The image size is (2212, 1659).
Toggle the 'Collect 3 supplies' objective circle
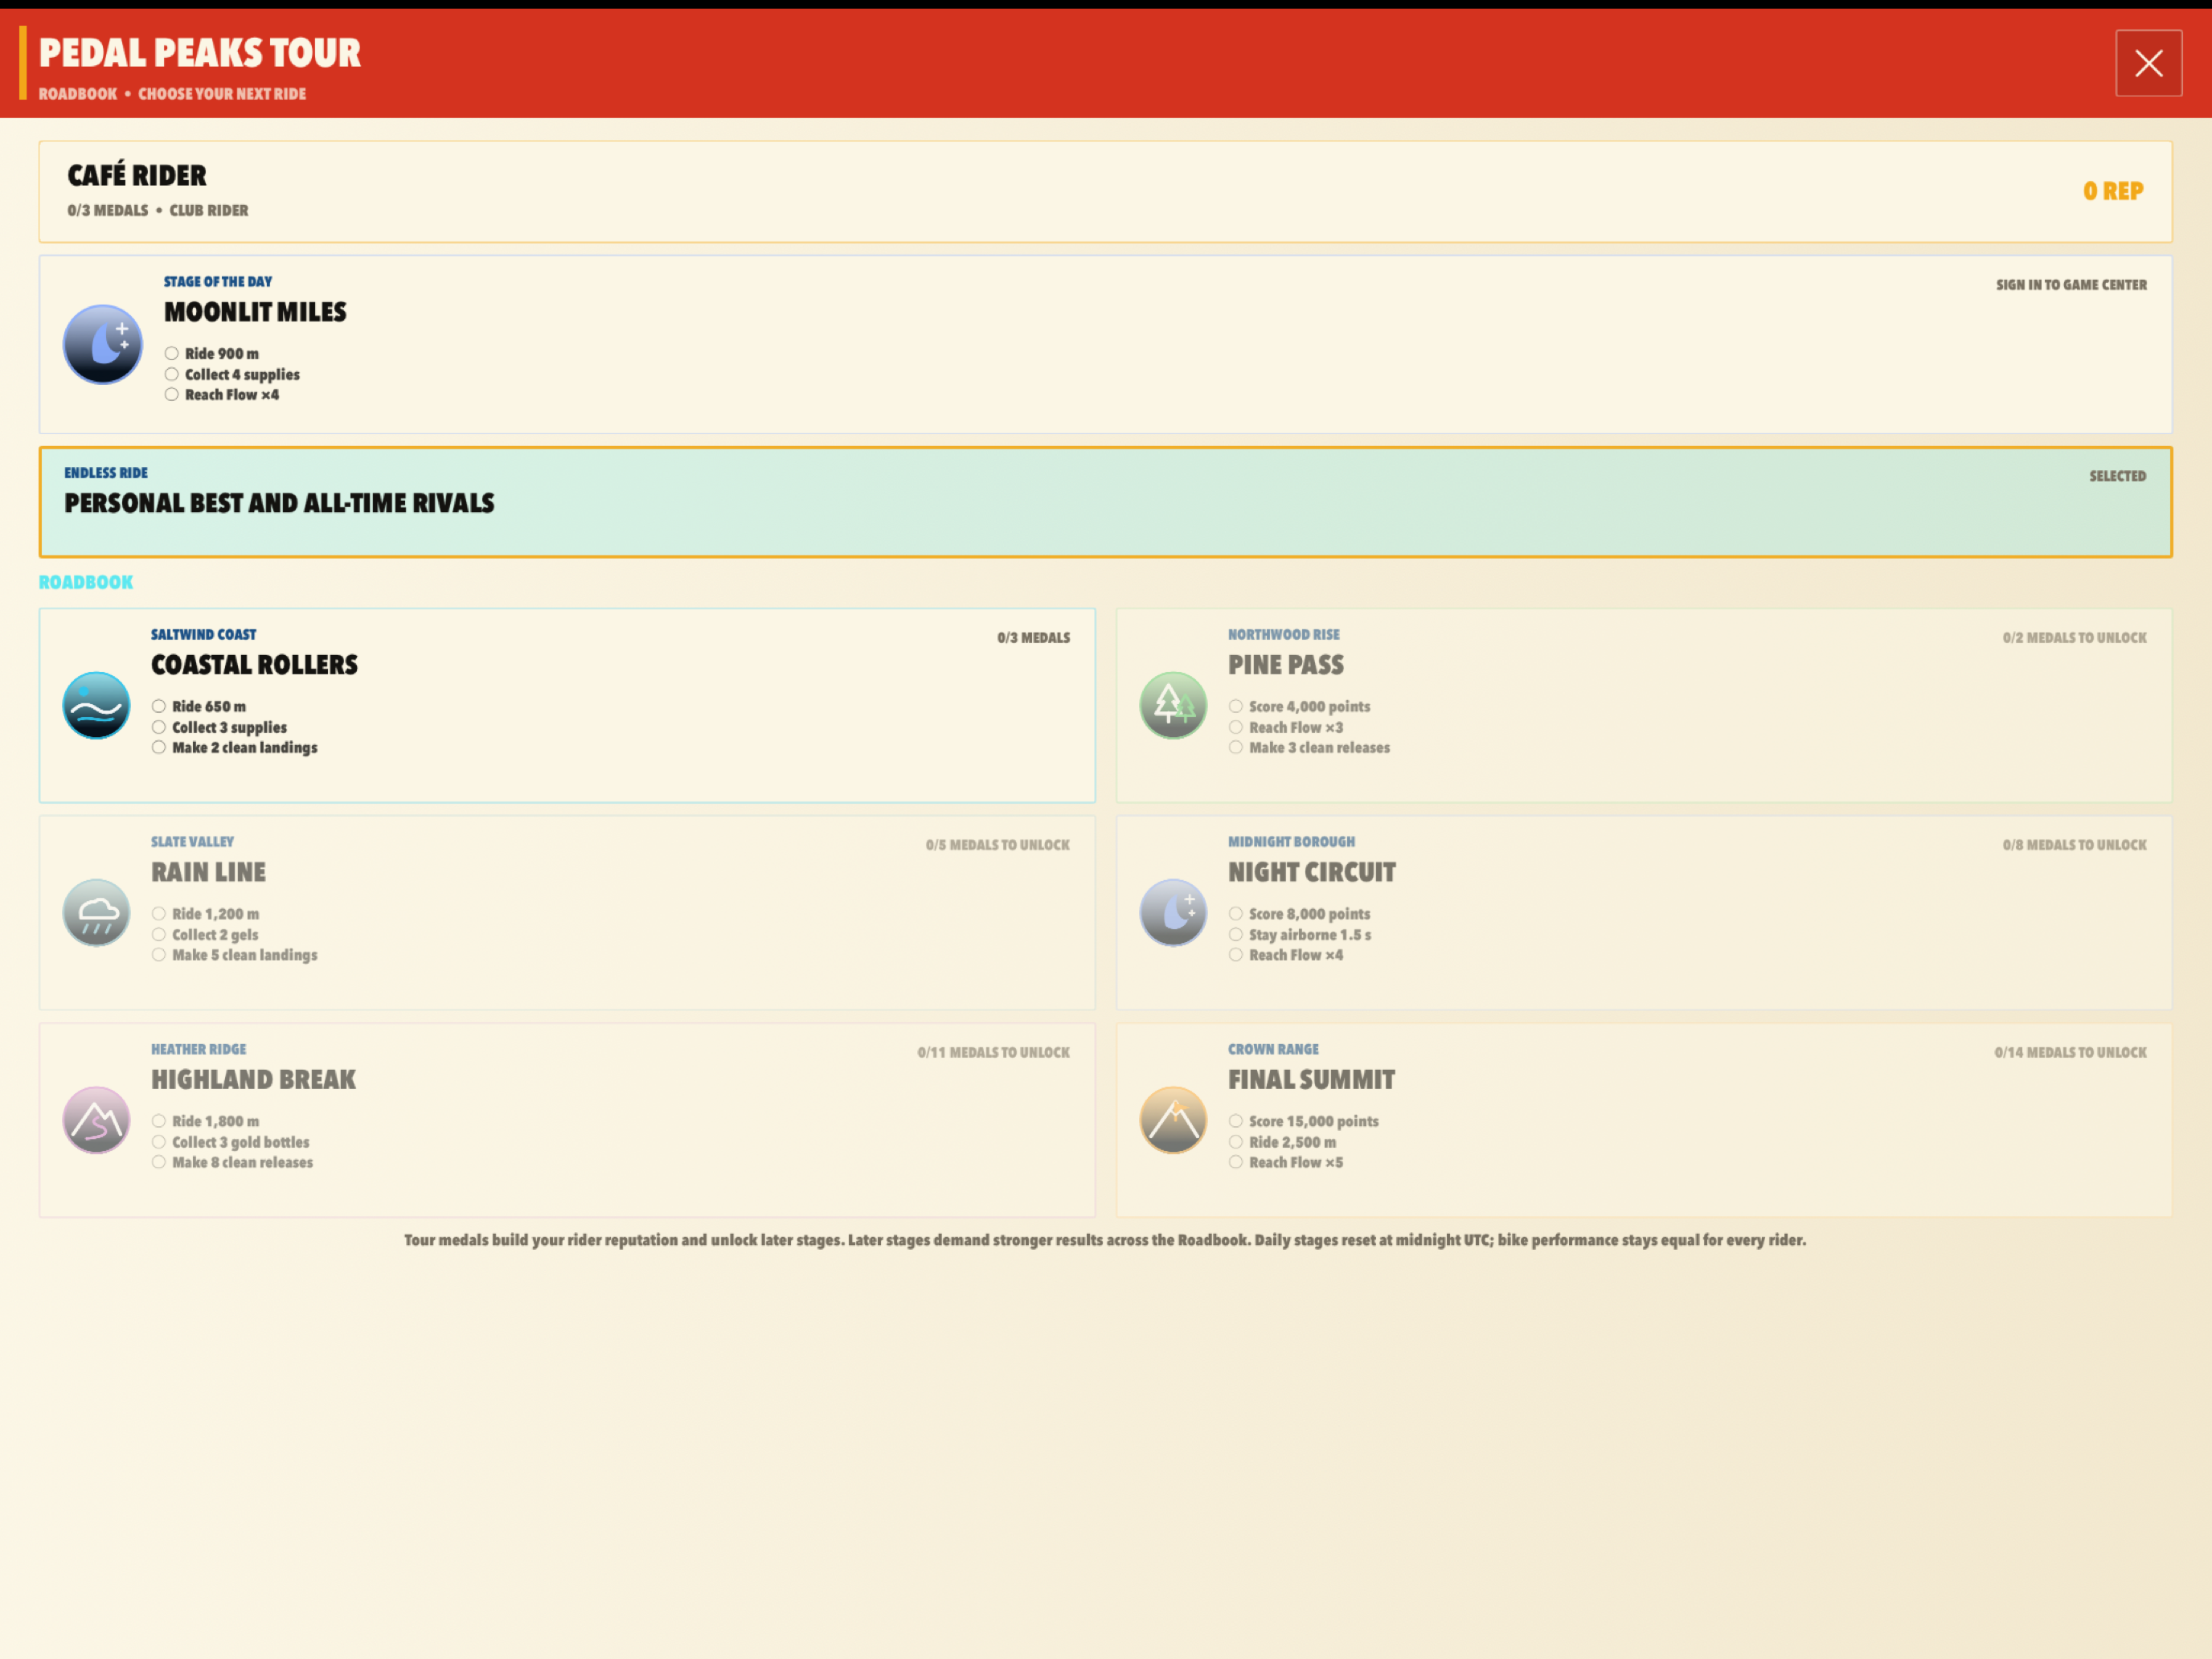point(159,727)
